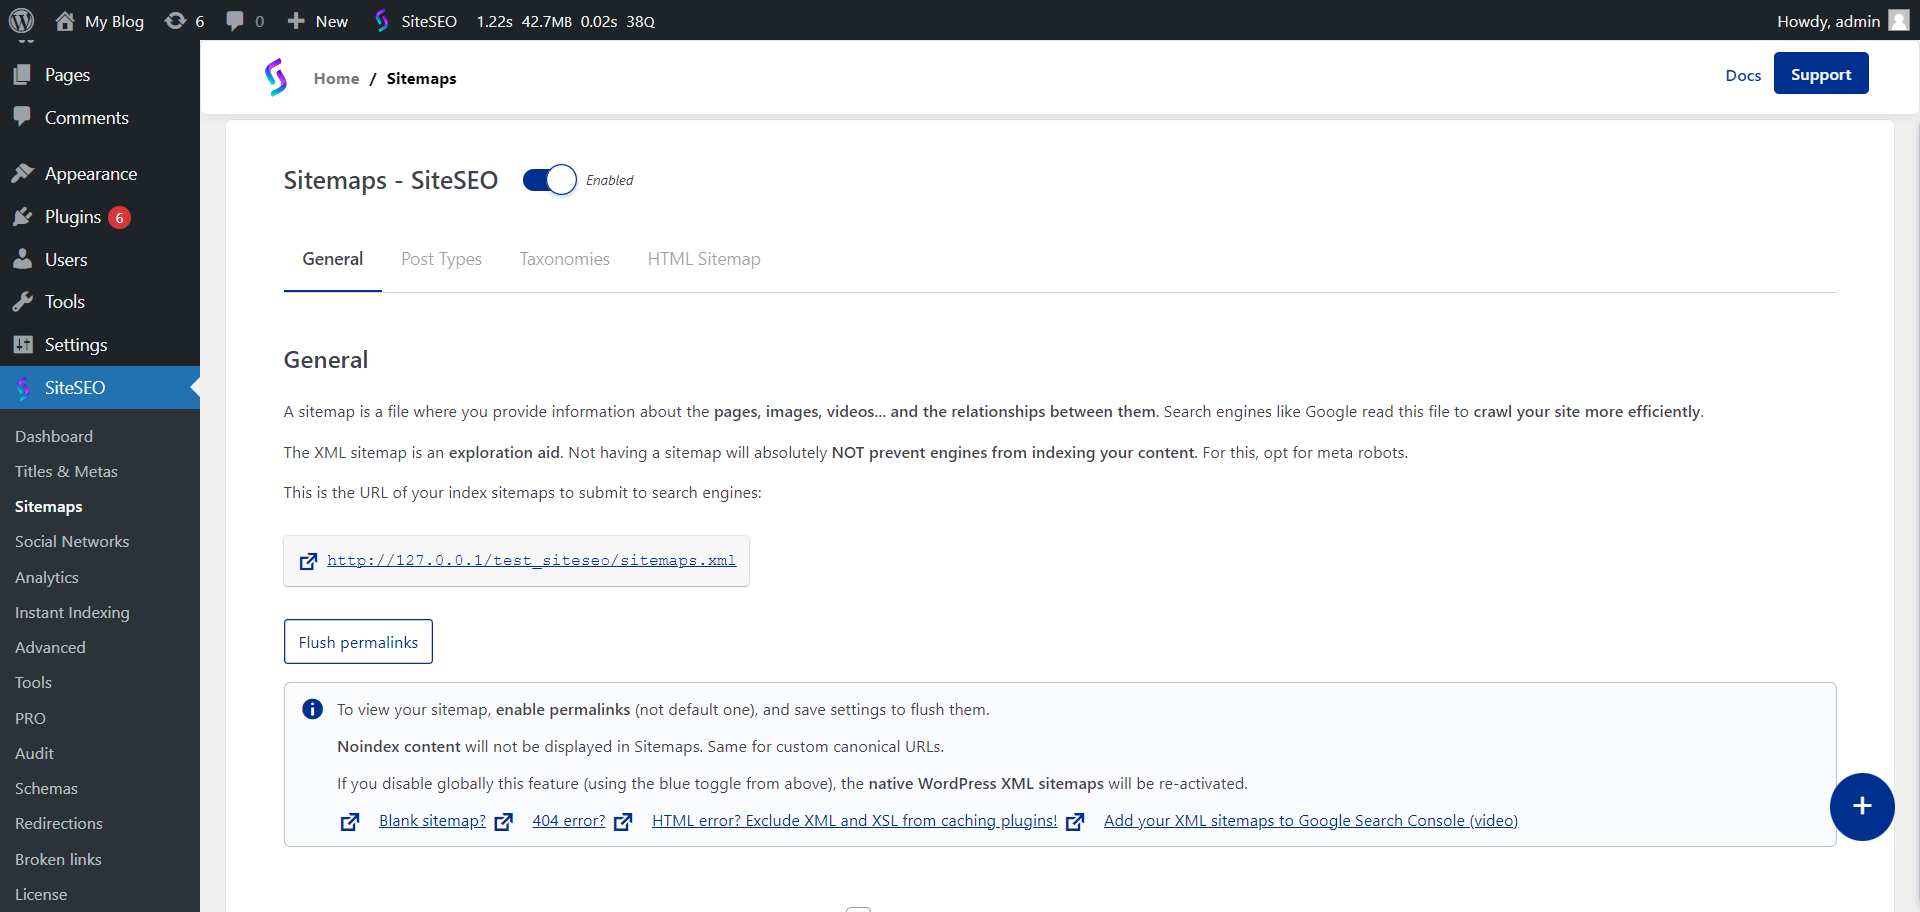This screenshot has width=1920, height=912.
Task: Click the external link icon before Blank sitemap
Action: pos(350,821)
